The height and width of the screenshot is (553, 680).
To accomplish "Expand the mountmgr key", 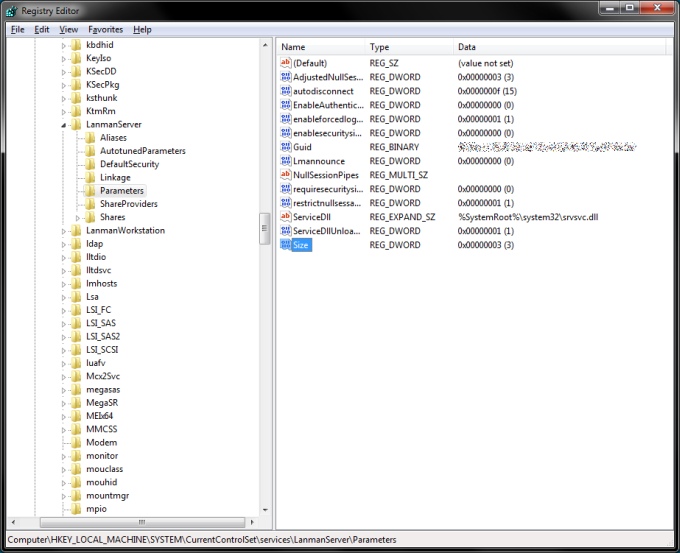I will click(x=64, y=496).
